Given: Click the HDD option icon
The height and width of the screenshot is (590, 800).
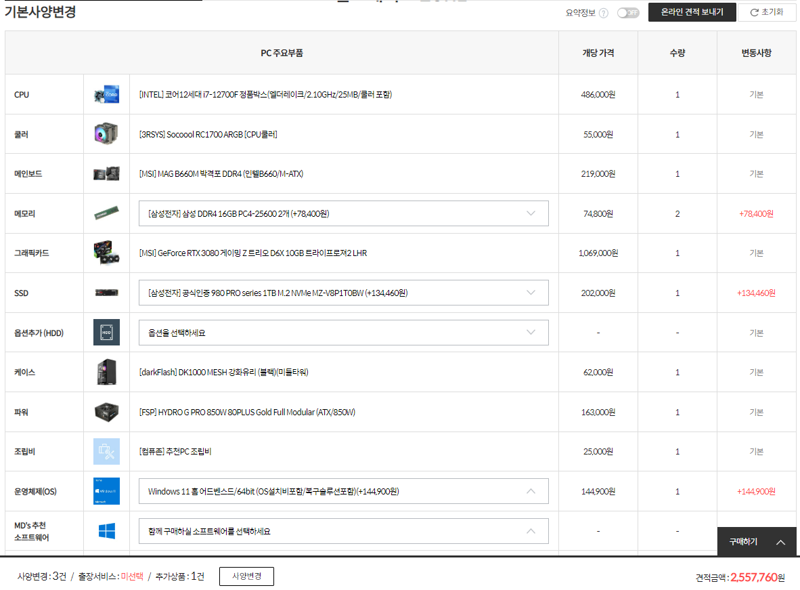Looking at the screenshot, I should (107, 332).
